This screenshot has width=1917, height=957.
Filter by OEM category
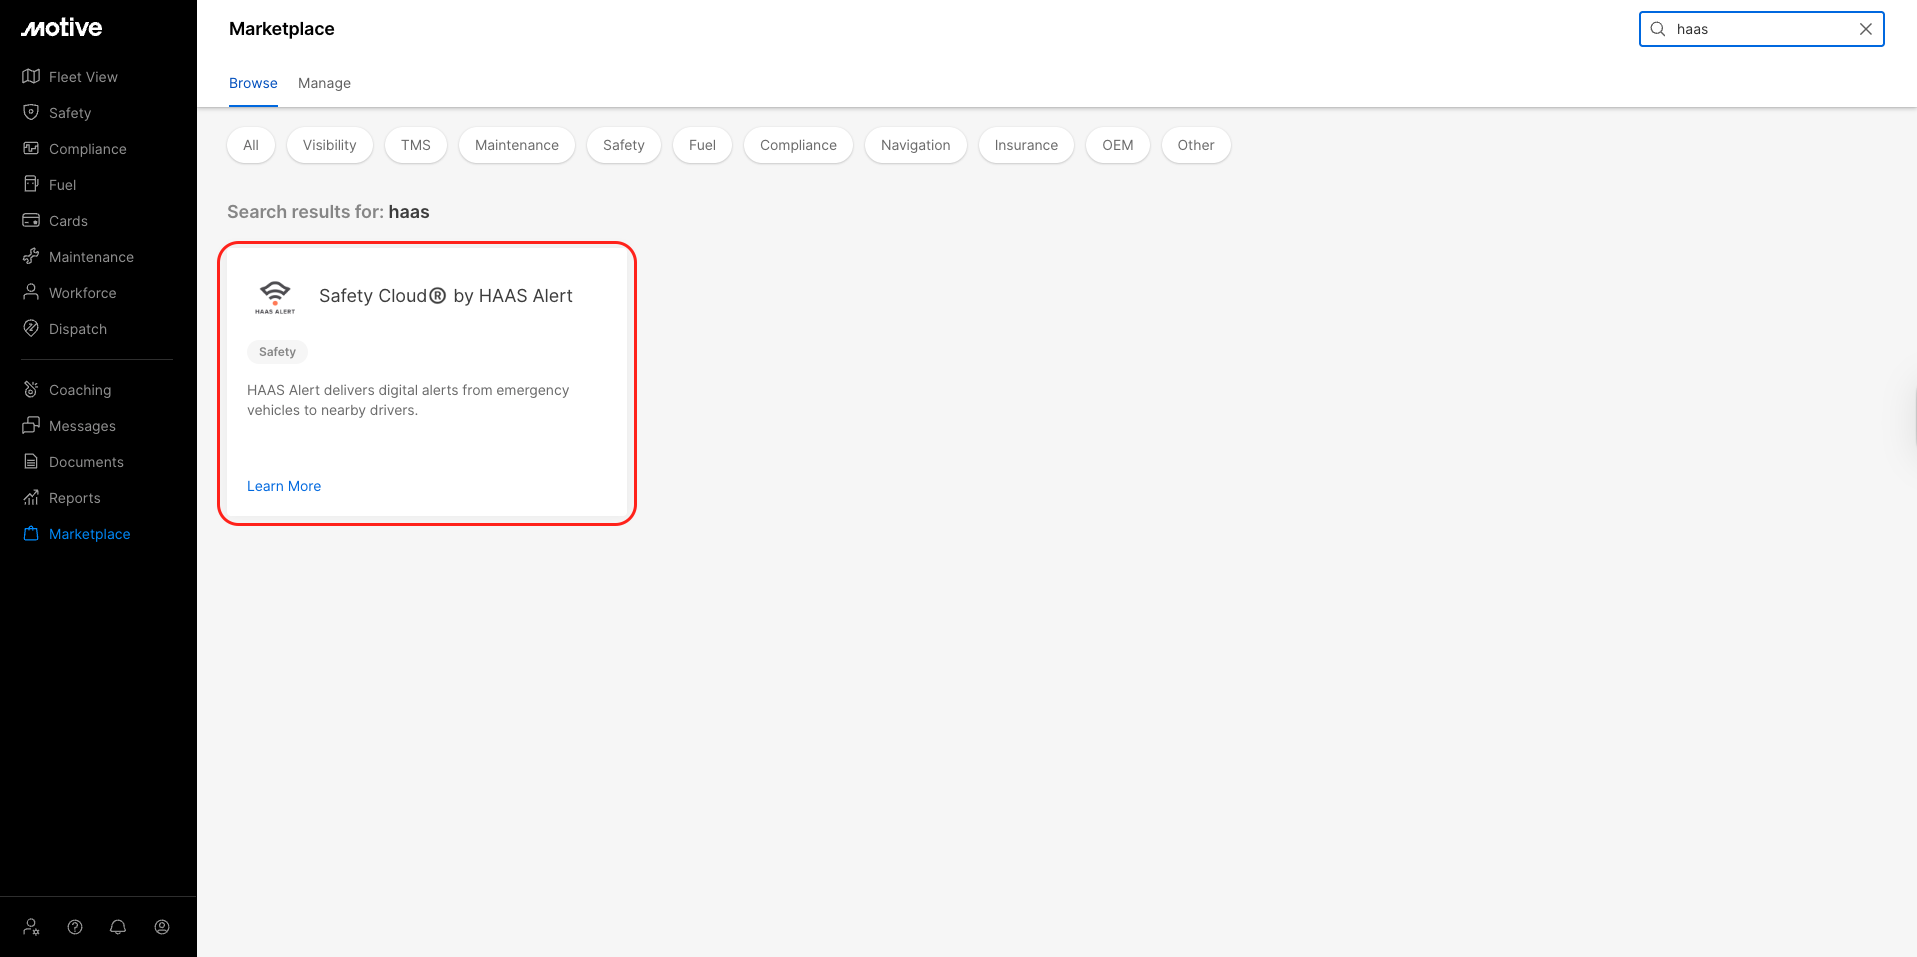(x=1118, y=145)
